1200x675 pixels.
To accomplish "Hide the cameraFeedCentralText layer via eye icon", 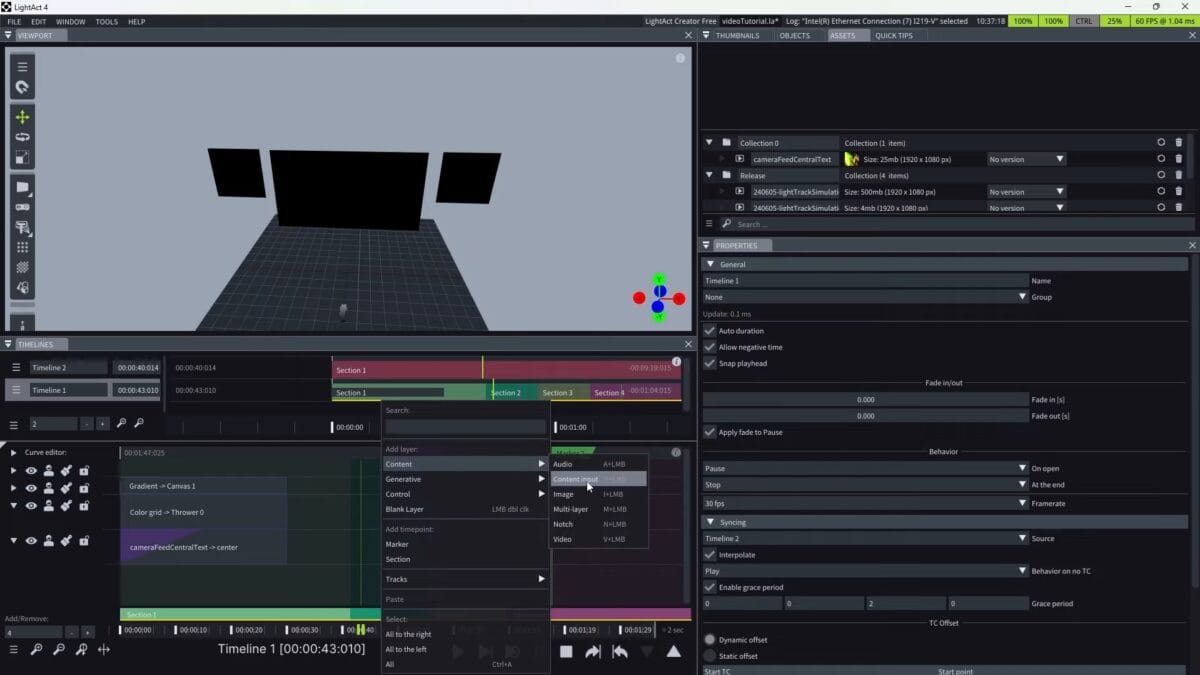I will 31,541.
